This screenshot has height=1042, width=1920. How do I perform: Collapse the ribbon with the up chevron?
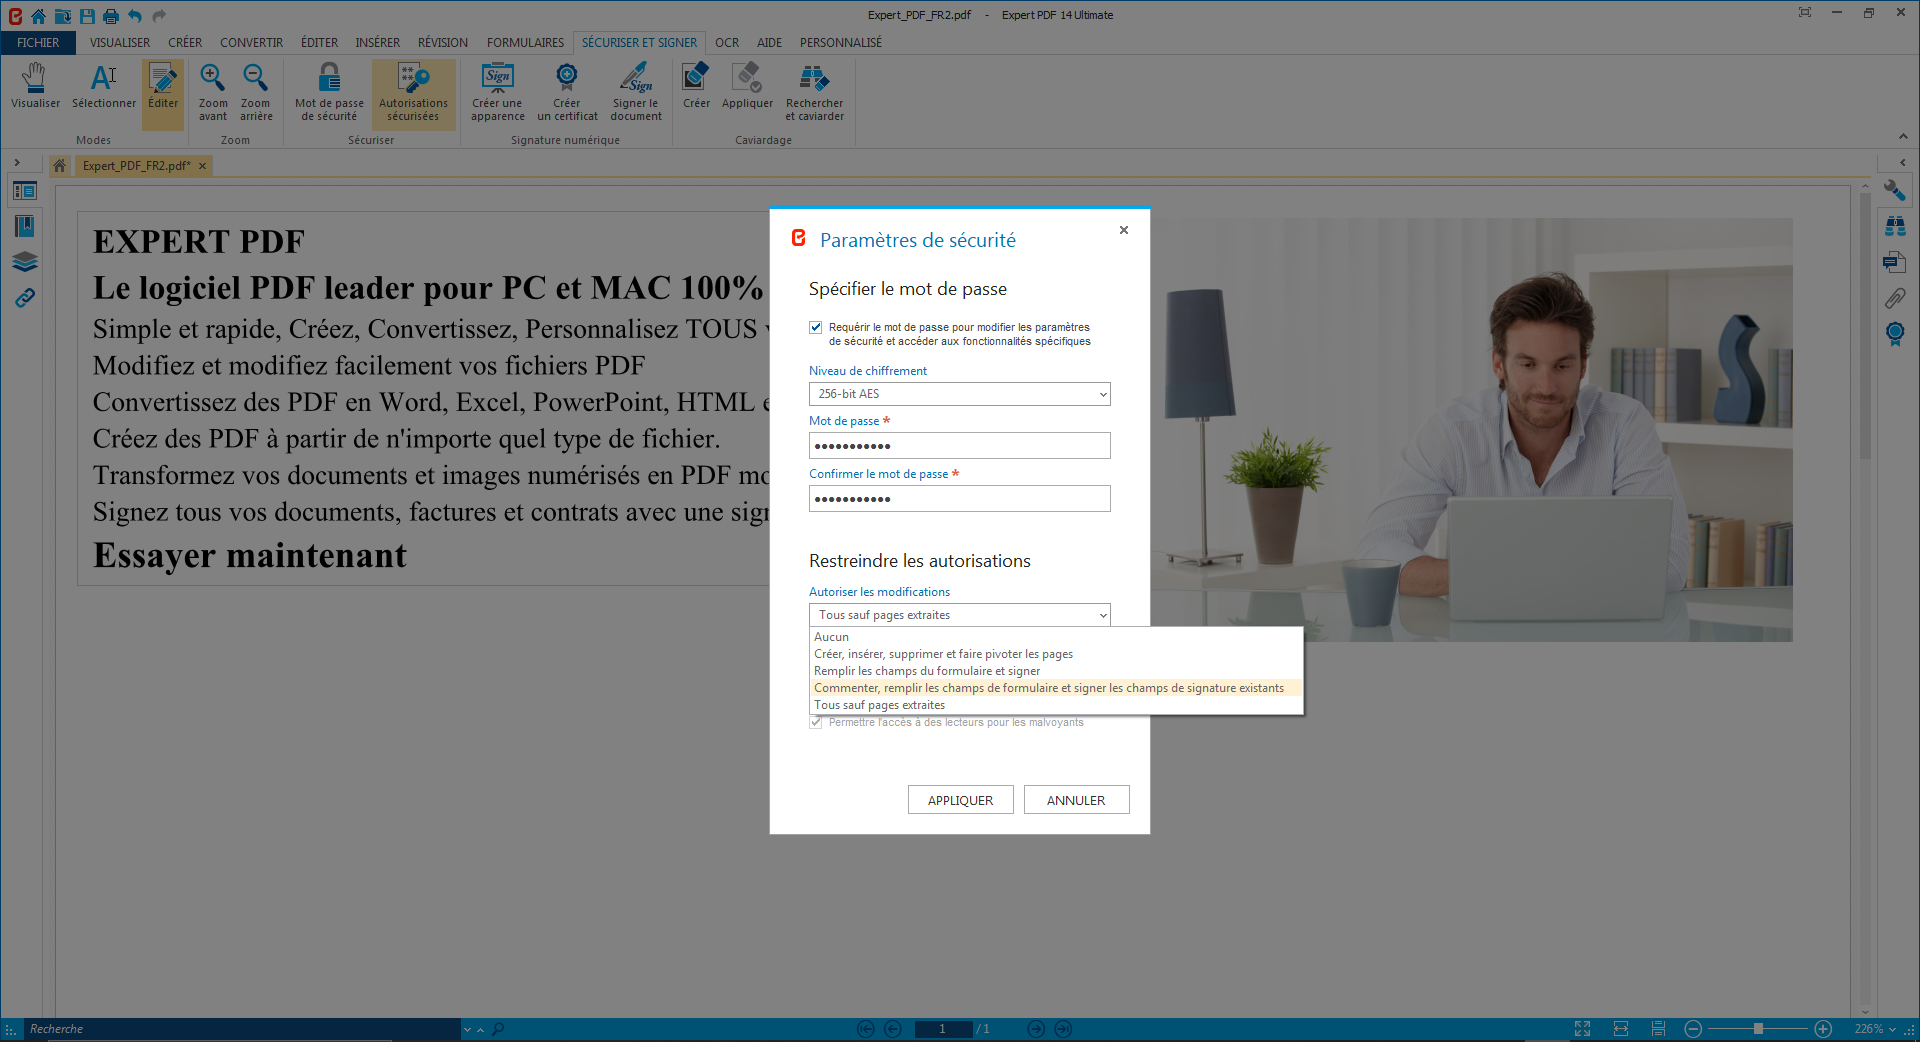tap(1902, 137)
